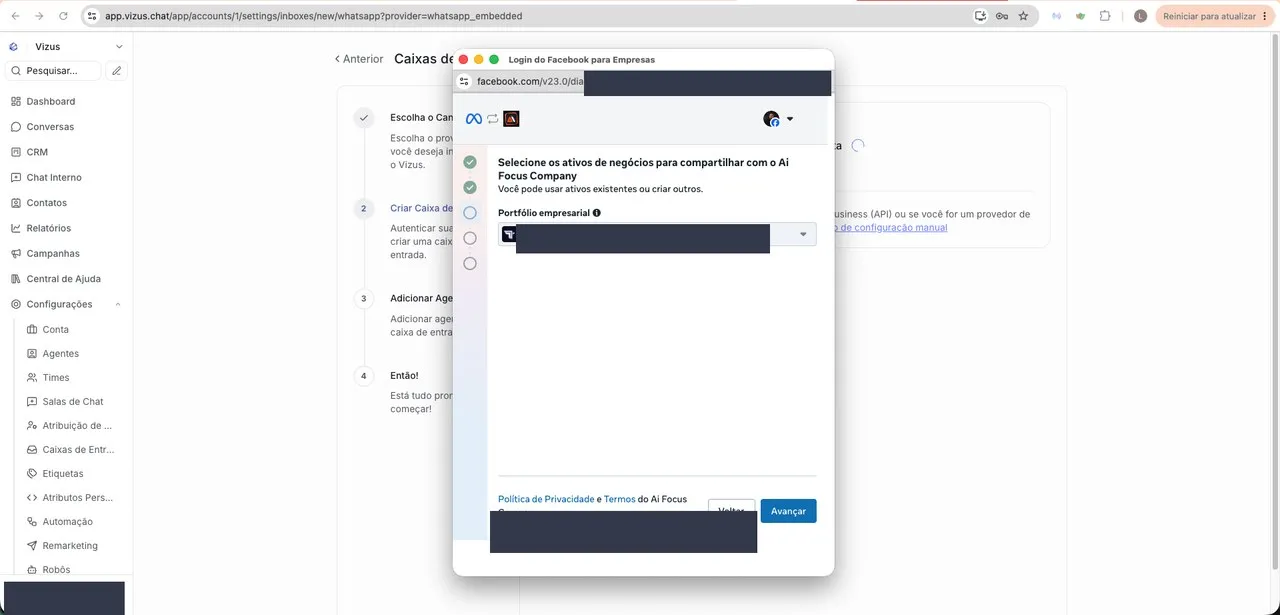
Task: Click the compose pencil icon beside search
Action: pyautogui.click(x=117, y=71)
